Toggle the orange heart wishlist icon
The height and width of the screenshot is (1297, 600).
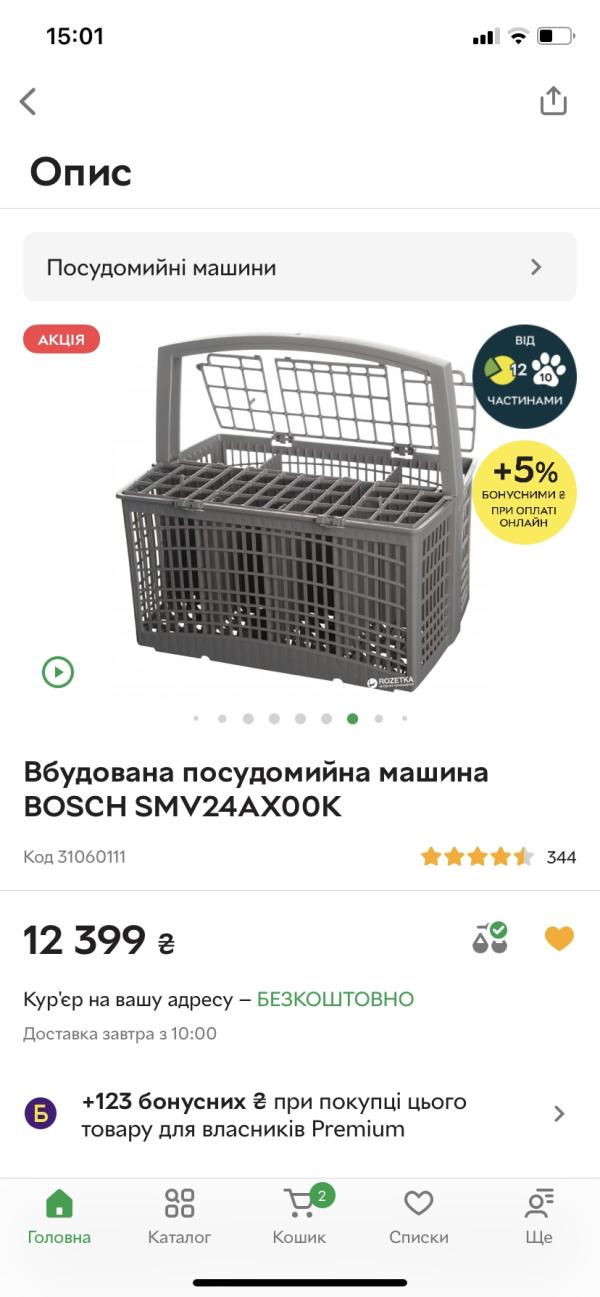tap(559, 938)
